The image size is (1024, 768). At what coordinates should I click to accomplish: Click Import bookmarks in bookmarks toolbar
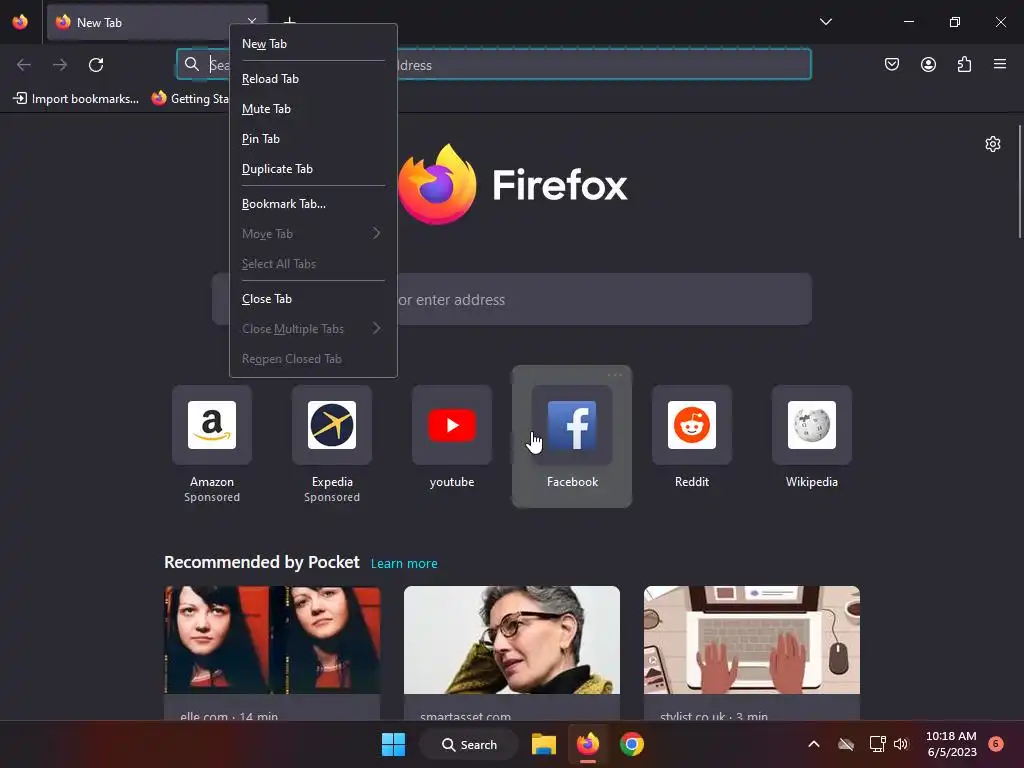click(76, 99)
